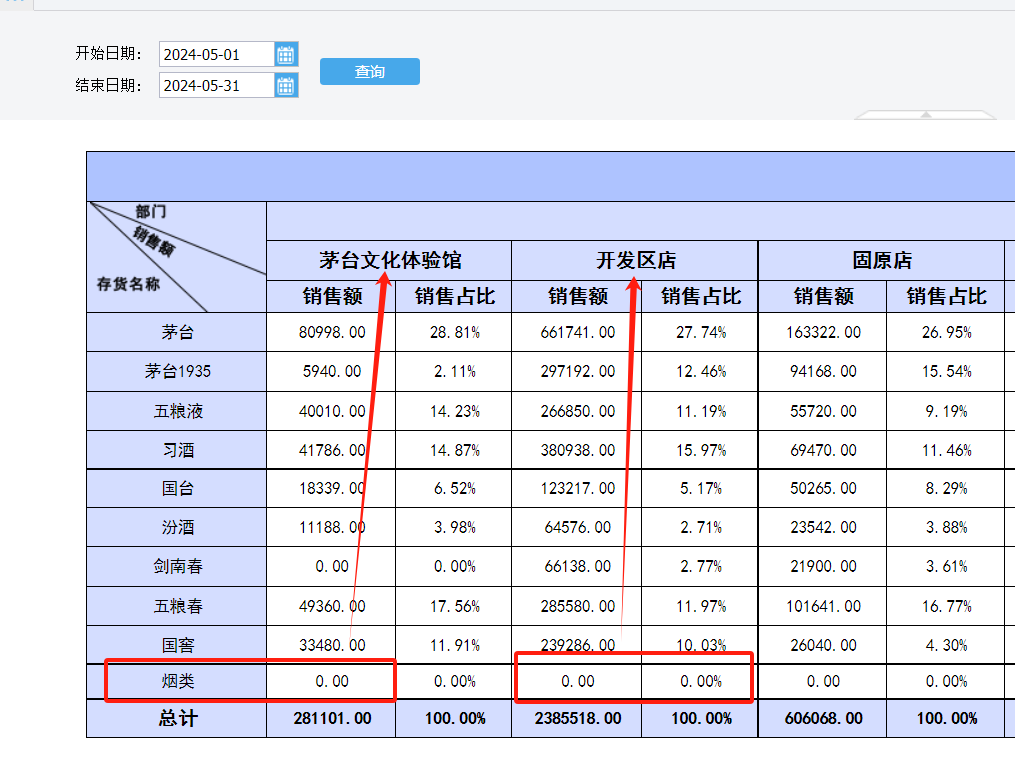Click the total cell 606068.00
The height and width of the screenshot is (766, 1015).
pyautogui.click(x=823, y=718)
